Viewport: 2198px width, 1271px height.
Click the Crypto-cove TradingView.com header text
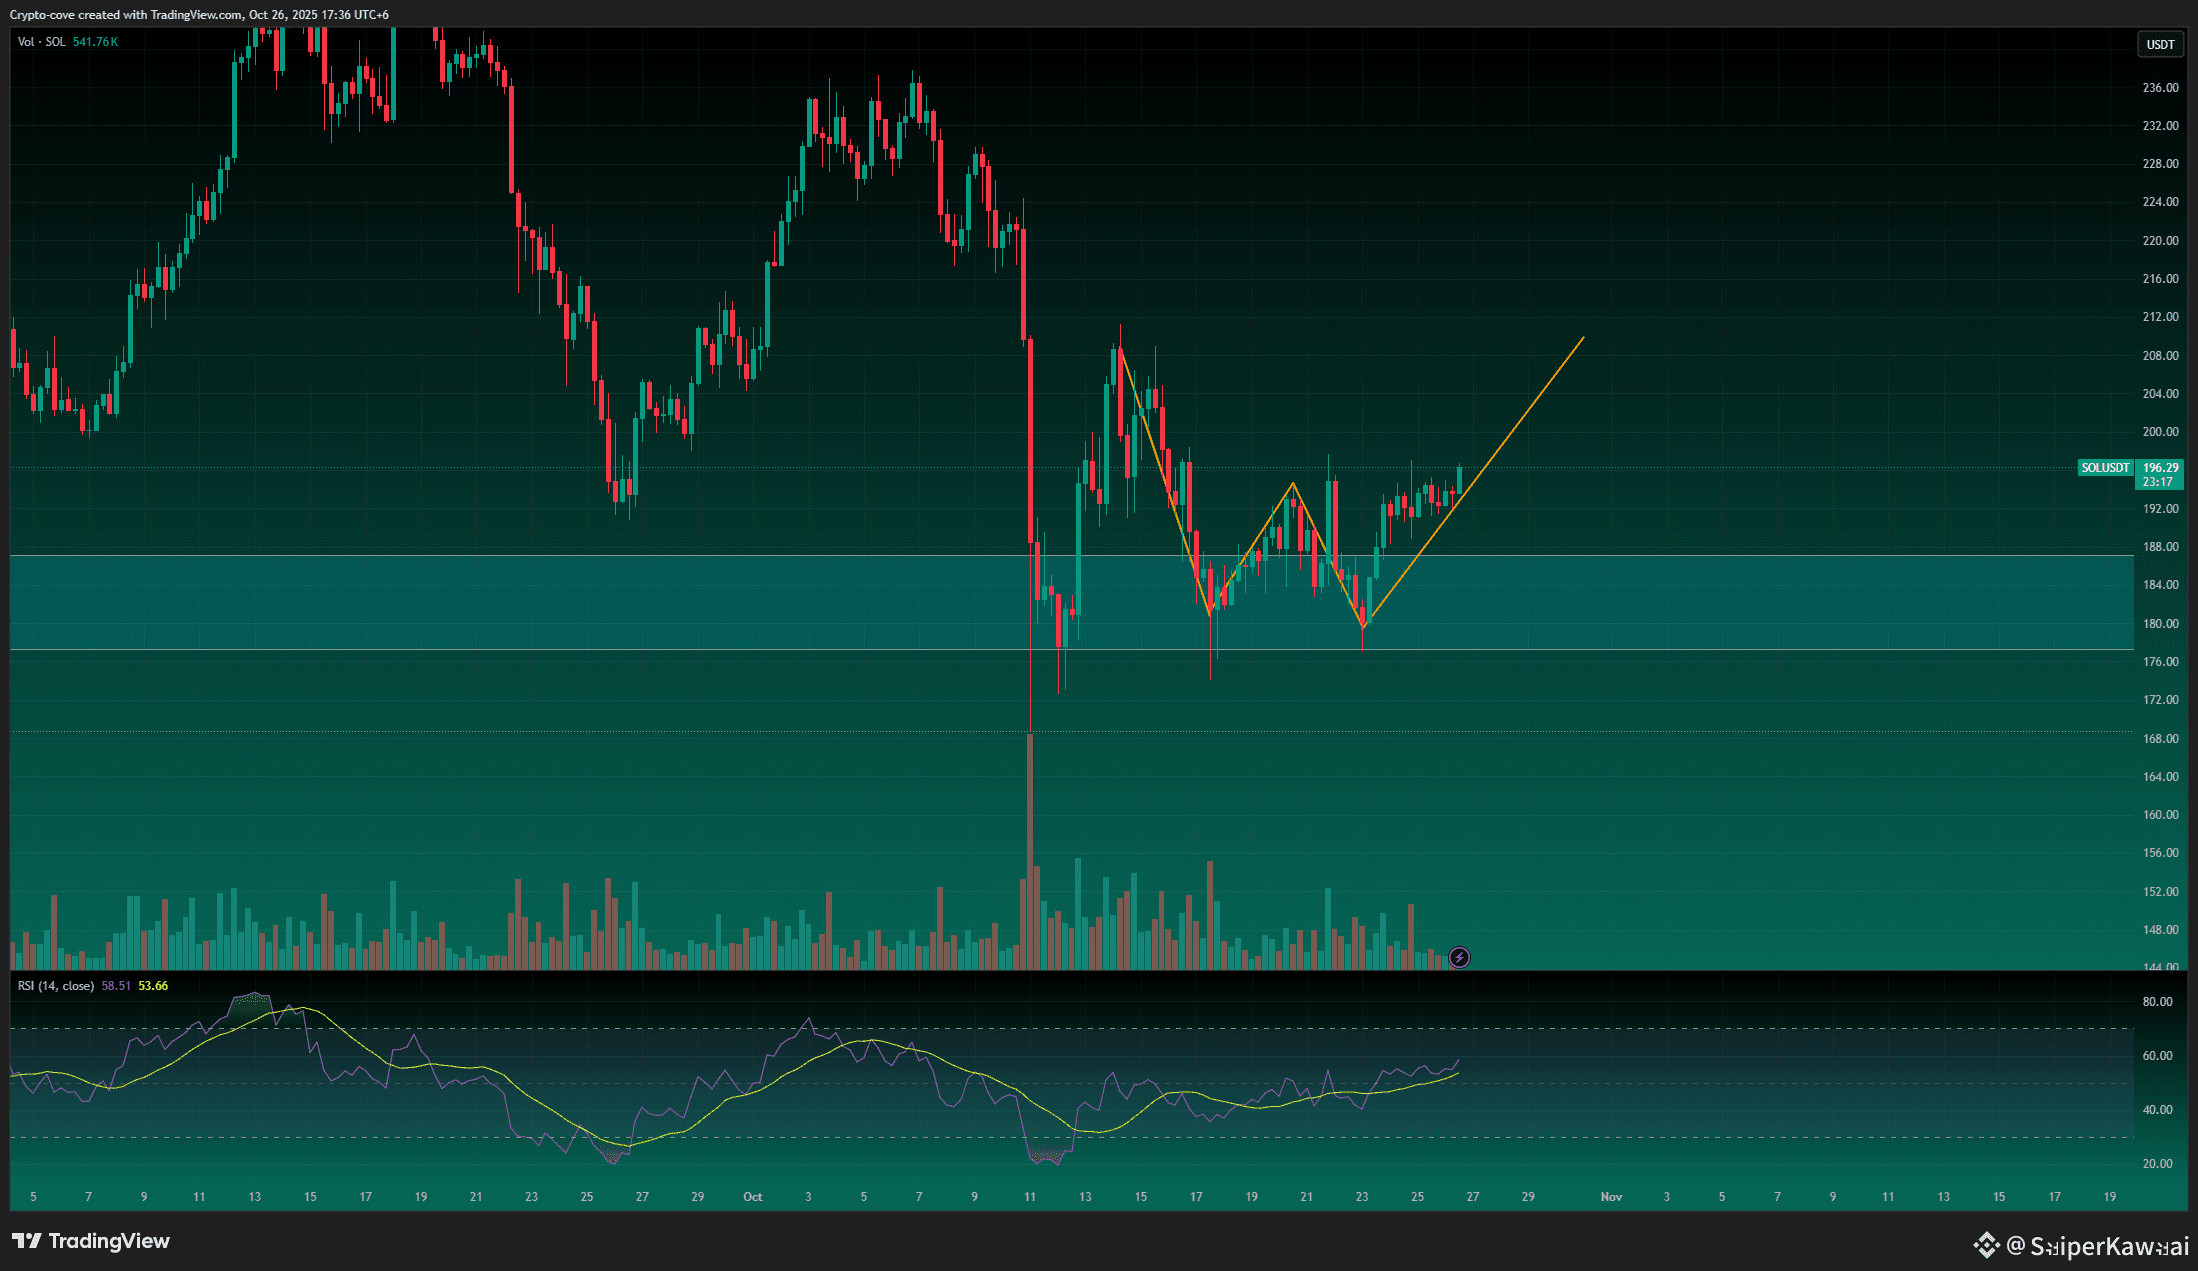pyautogui.click(x=199, y=15)
